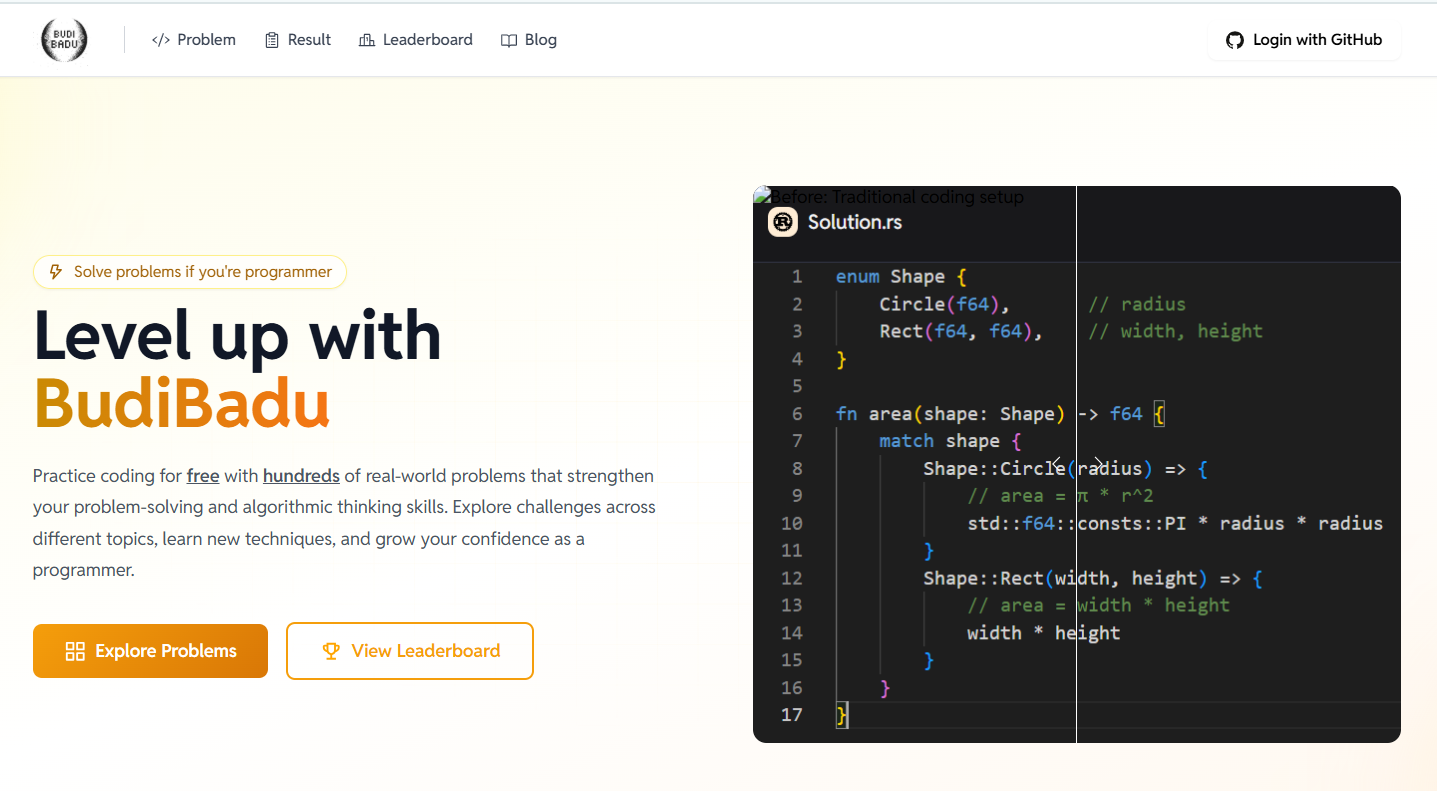Click the trophy icon in View Leaderboard

(x=331, y=651)
